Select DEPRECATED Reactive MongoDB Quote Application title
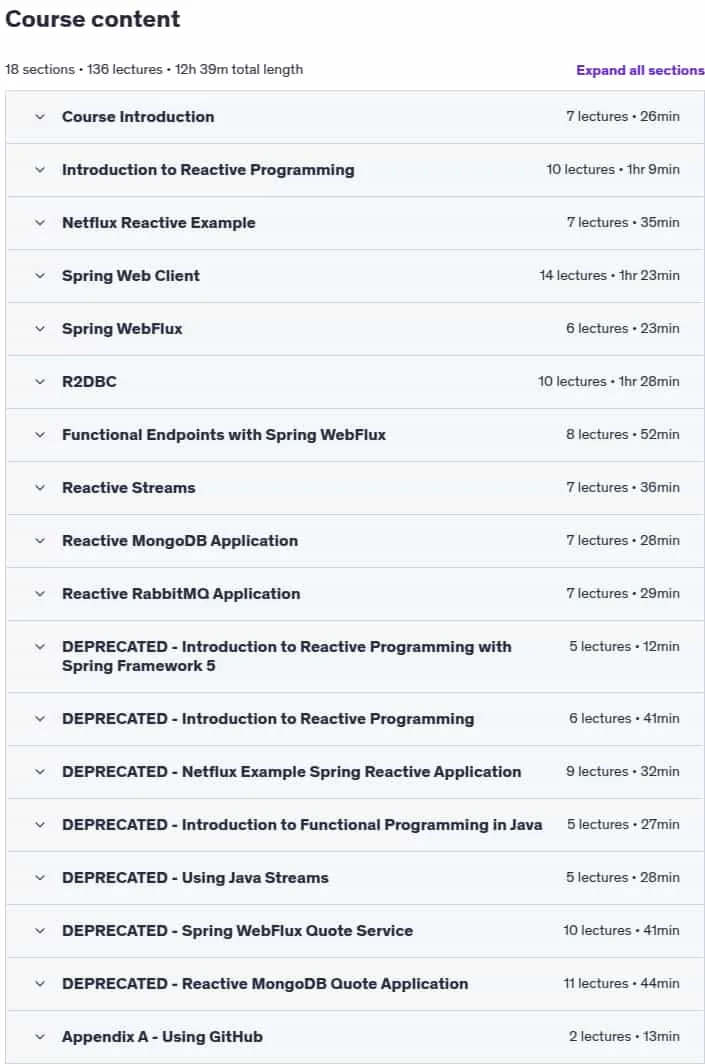 pyautogui.click(x=265, y=983)
